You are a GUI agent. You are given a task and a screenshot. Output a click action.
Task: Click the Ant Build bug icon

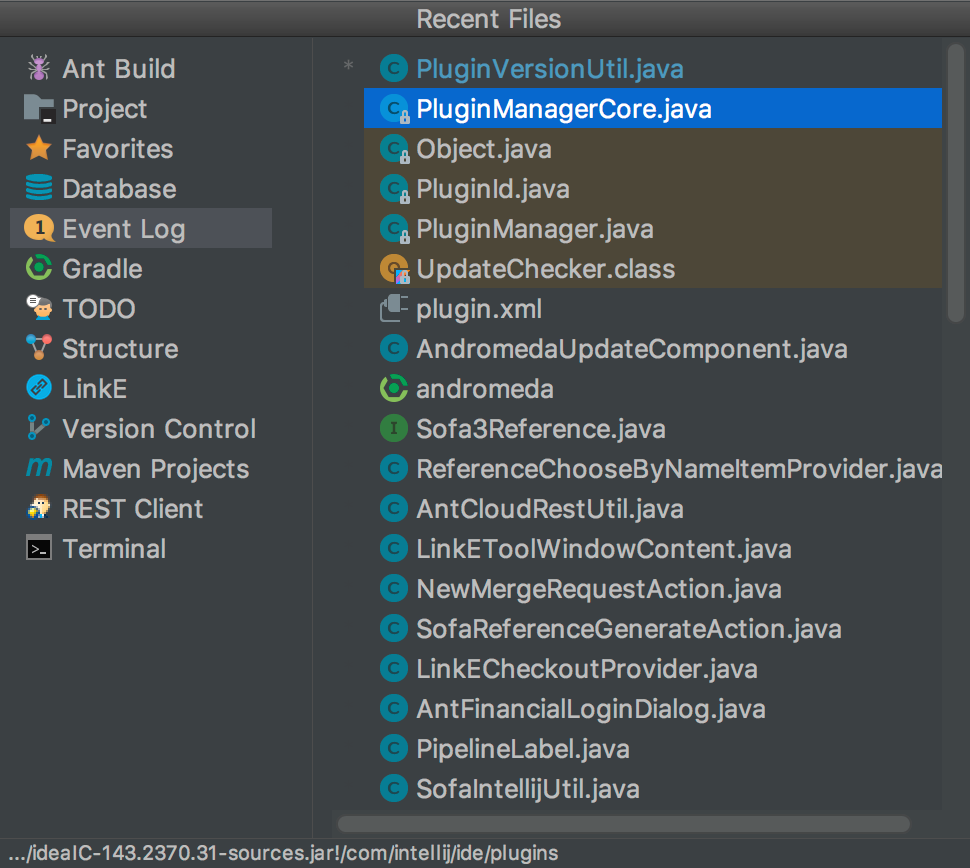point(38,68)
